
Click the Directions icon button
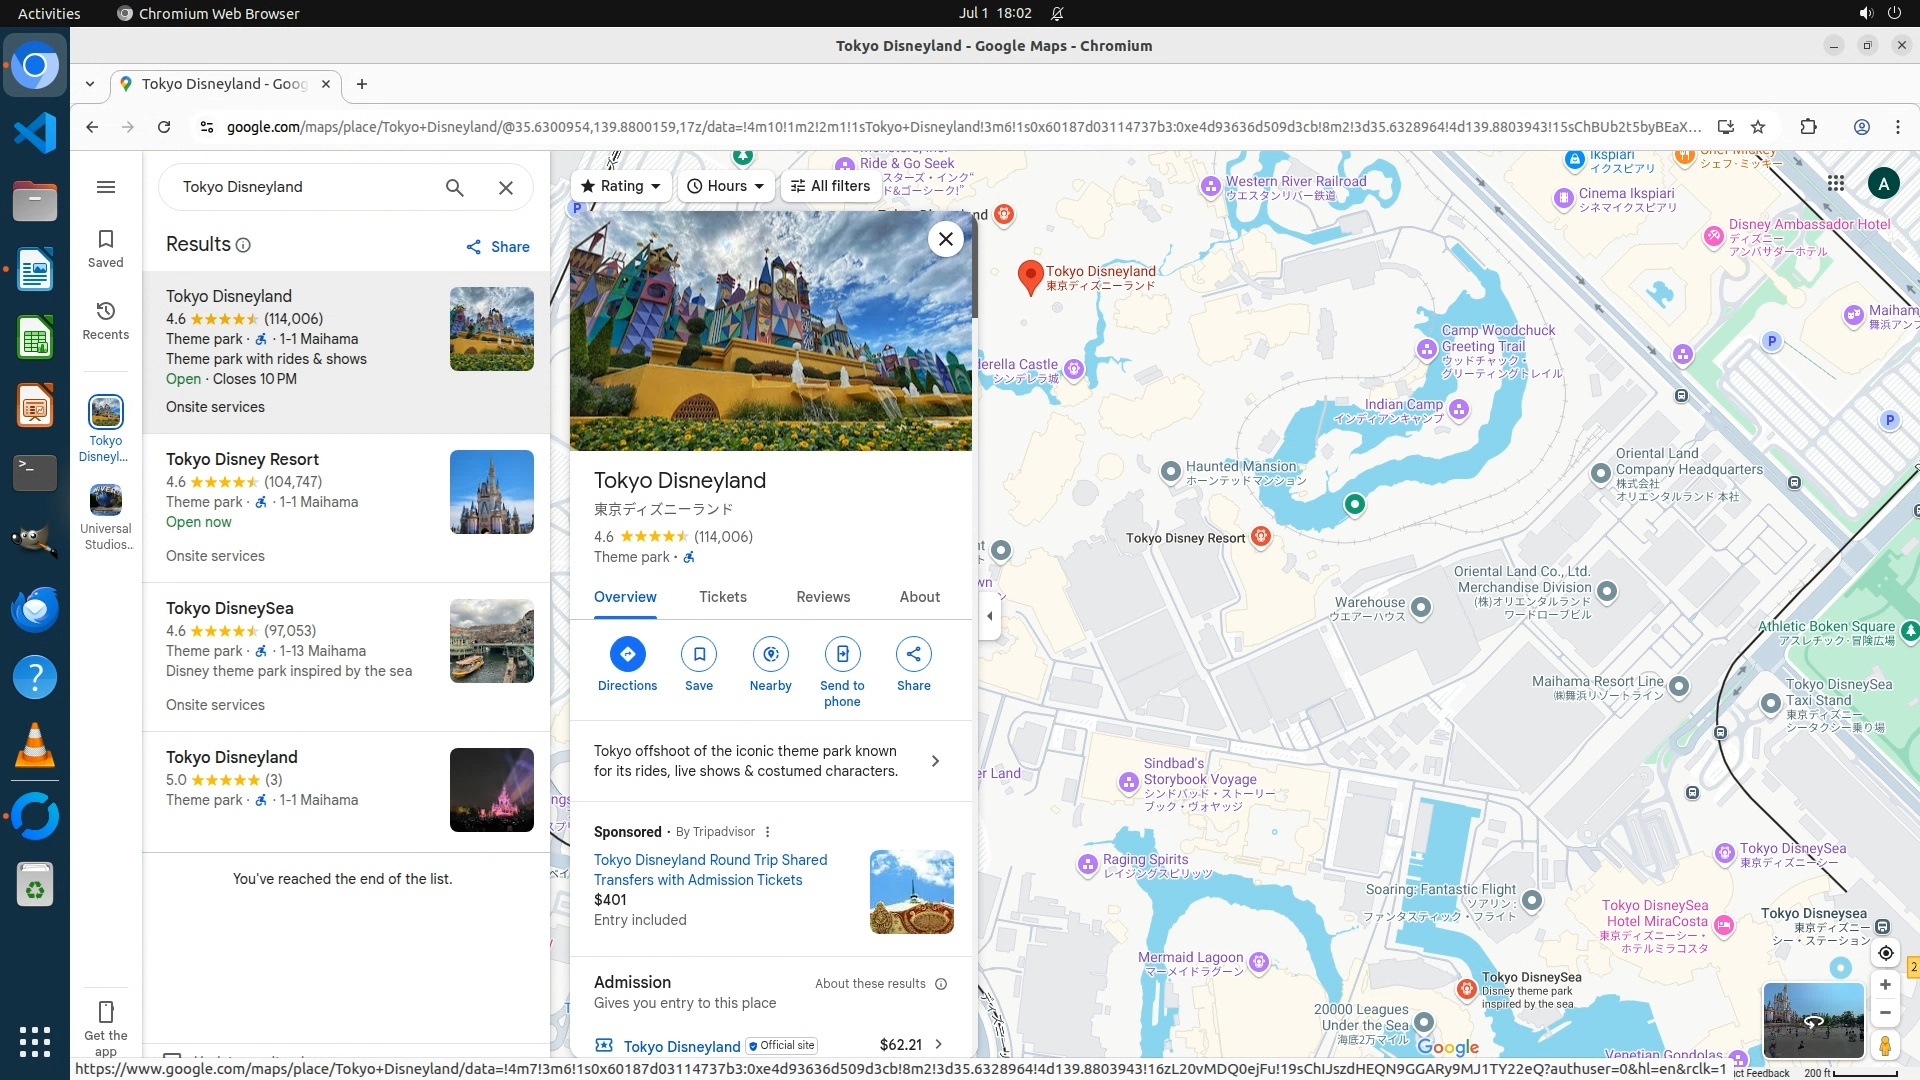627,654
